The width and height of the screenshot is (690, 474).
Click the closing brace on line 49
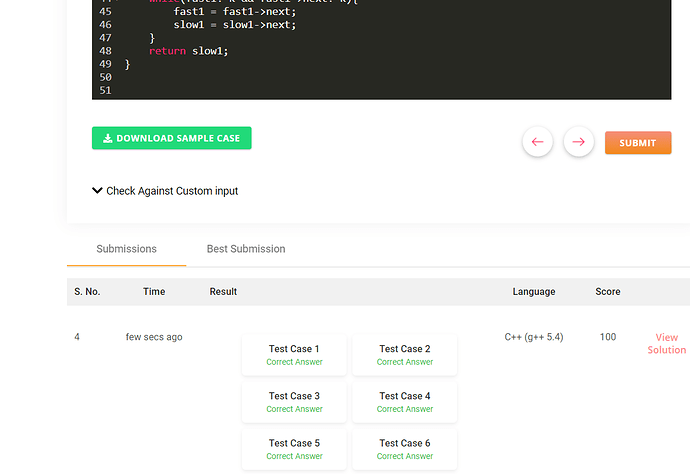pos(128,65)
